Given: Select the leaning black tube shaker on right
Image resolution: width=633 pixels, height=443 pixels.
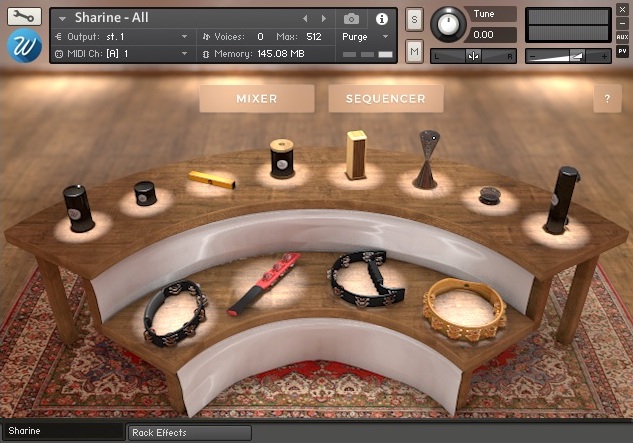Looking at the screenshot, I should tap(562, 200).
